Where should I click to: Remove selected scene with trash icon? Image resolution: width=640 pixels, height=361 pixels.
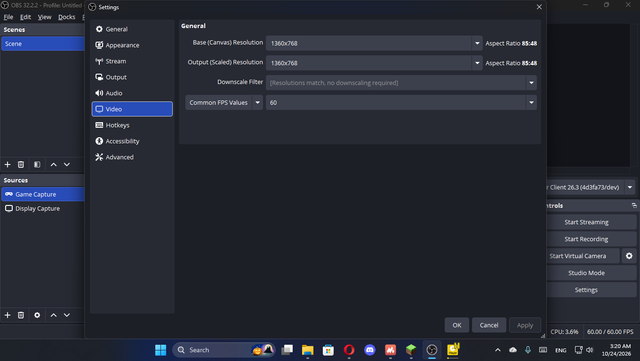[21, 164]
